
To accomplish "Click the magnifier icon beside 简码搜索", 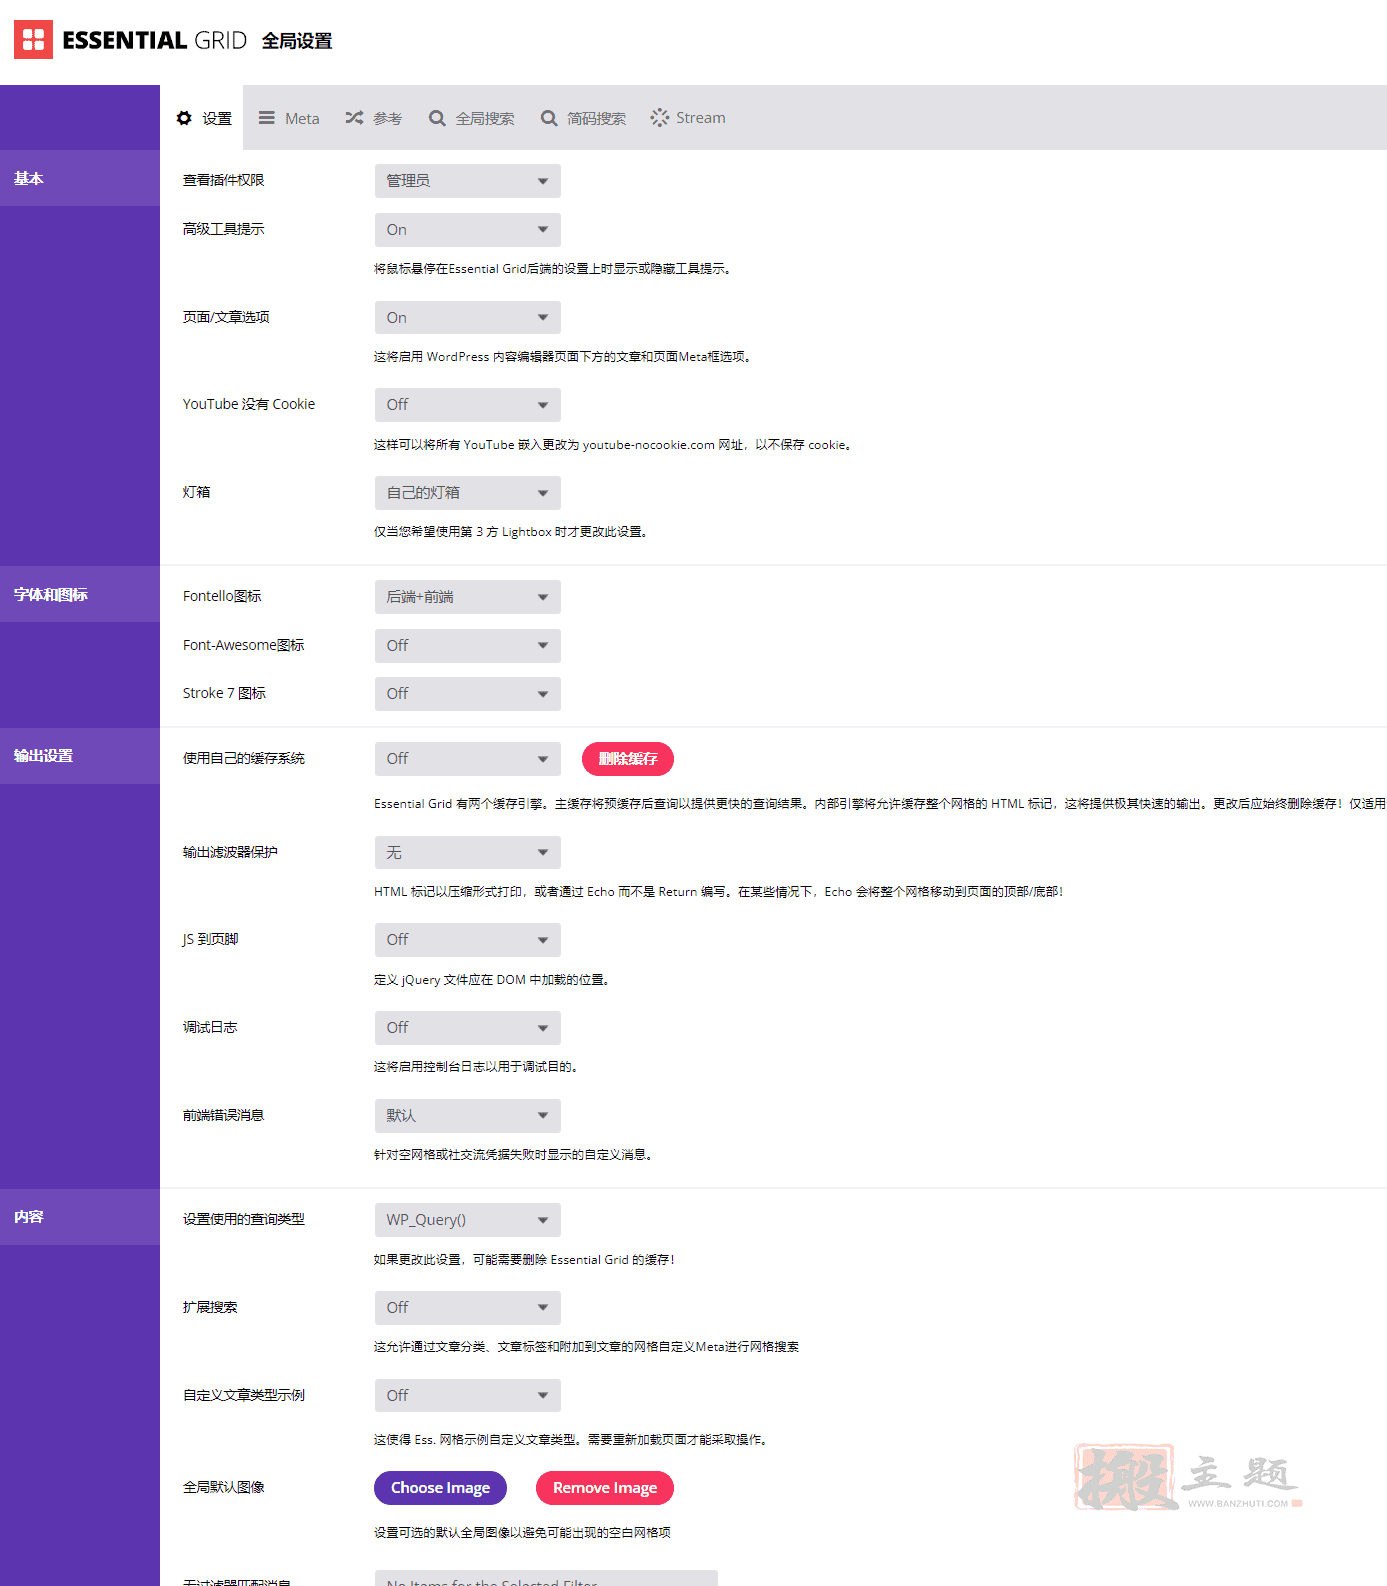I will click(549, 118).
